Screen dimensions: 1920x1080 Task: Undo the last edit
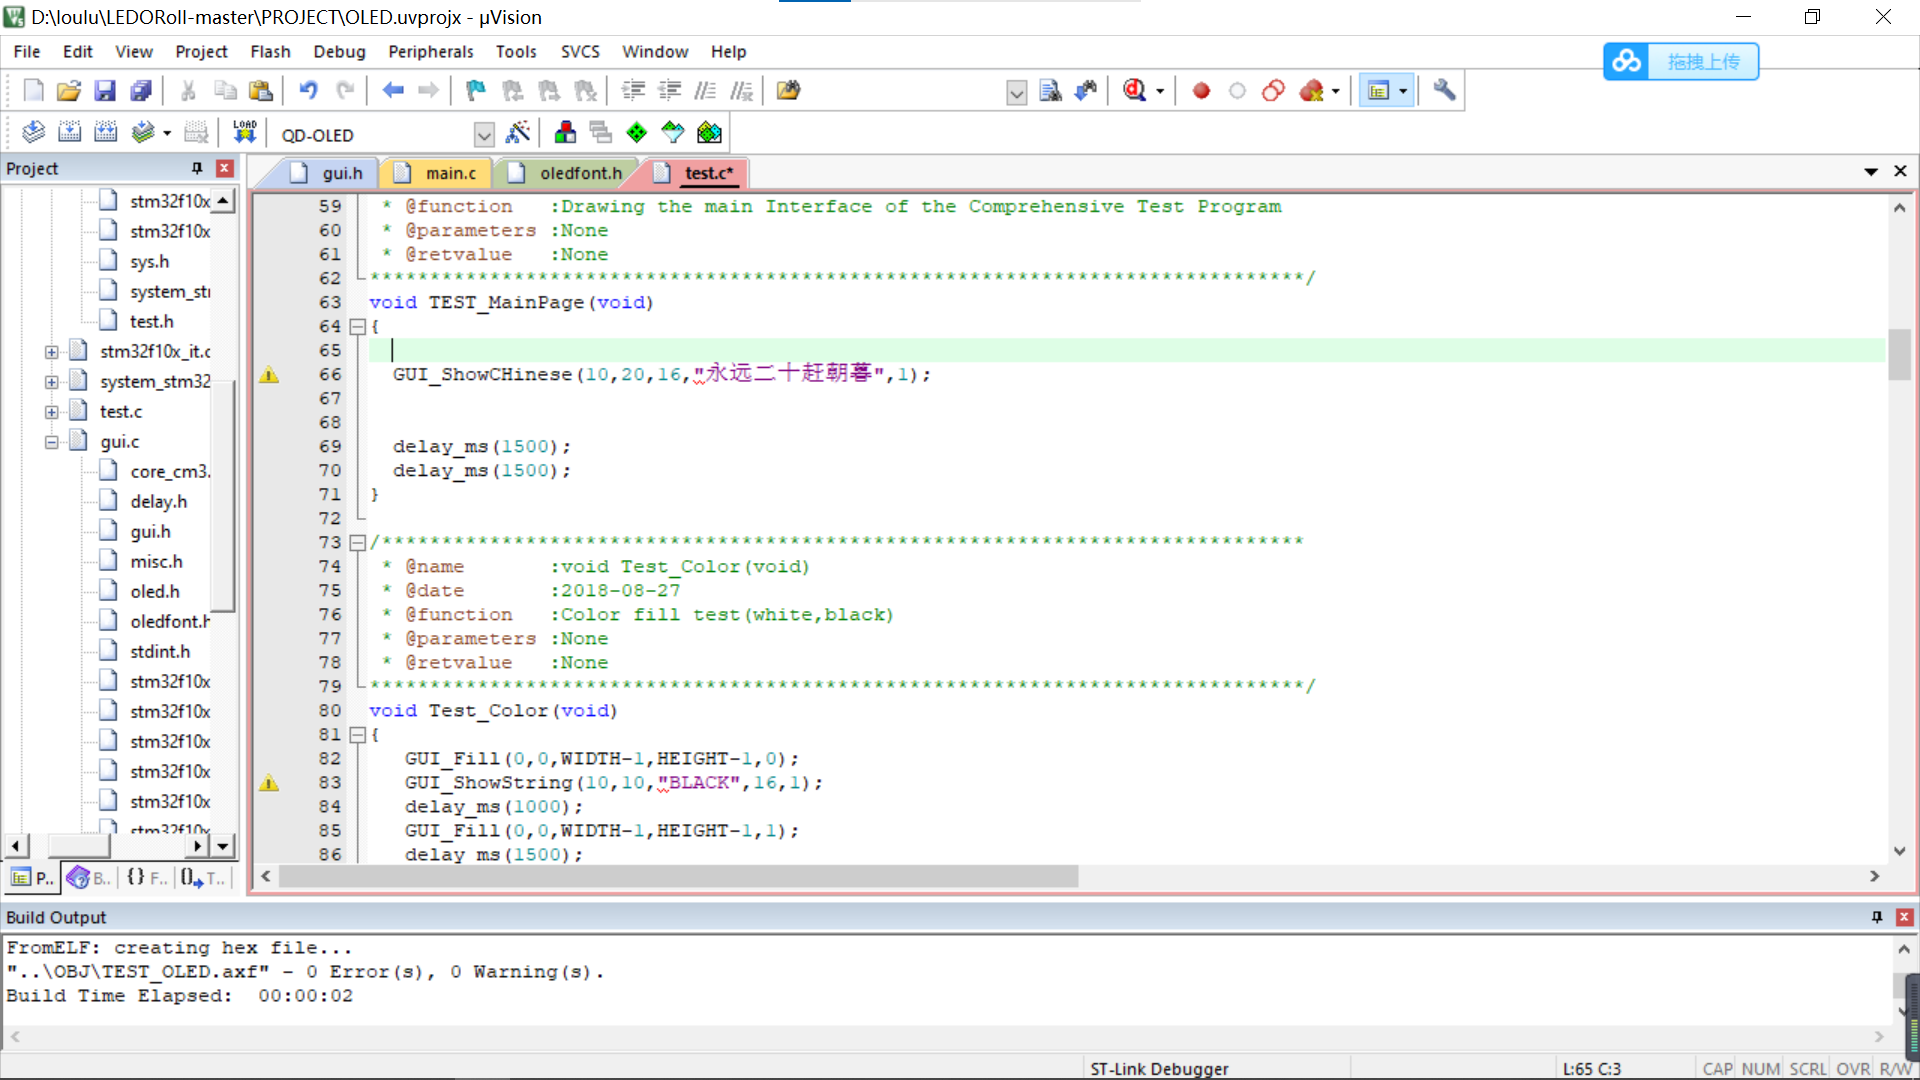[308, 91]
